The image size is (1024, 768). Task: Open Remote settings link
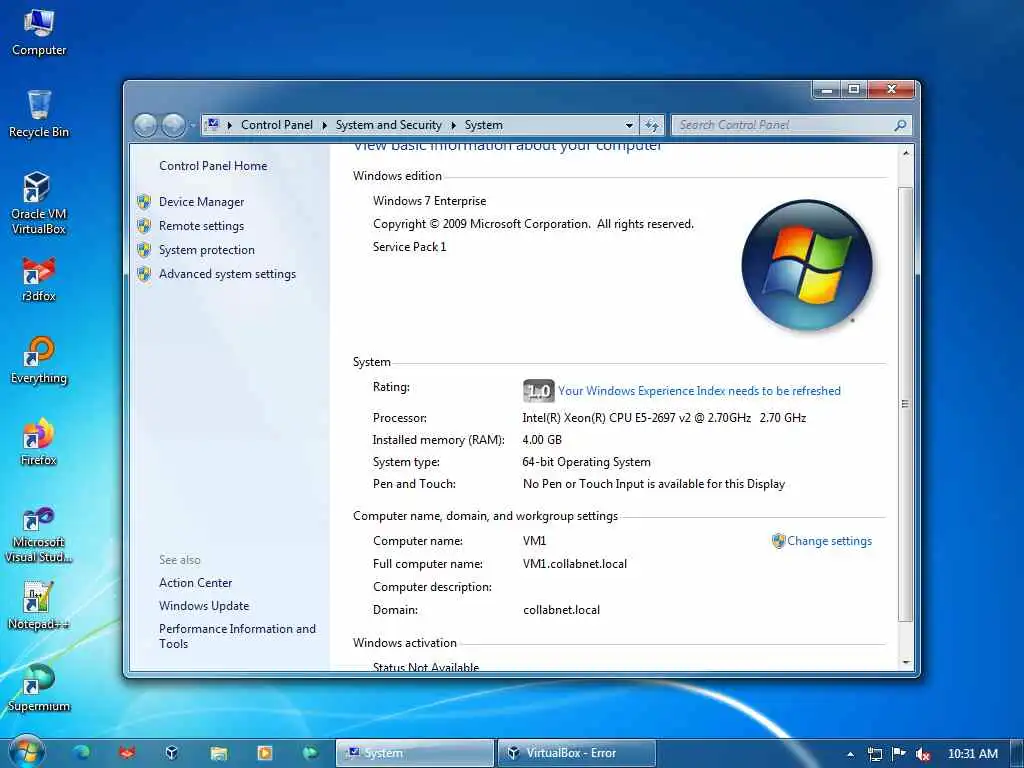pyautogui.click(x=201, y=226)
